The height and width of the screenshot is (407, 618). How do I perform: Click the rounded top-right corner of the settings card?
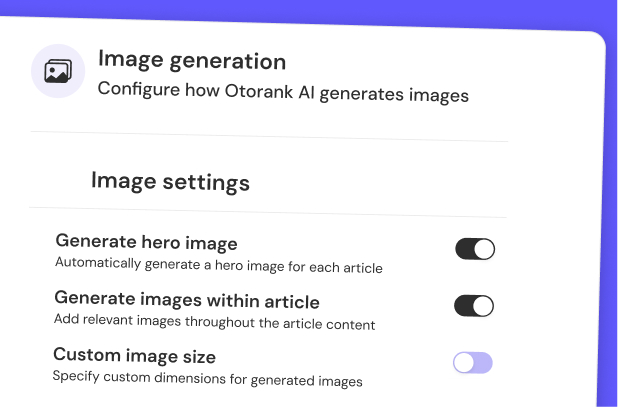tap(598, 40)
